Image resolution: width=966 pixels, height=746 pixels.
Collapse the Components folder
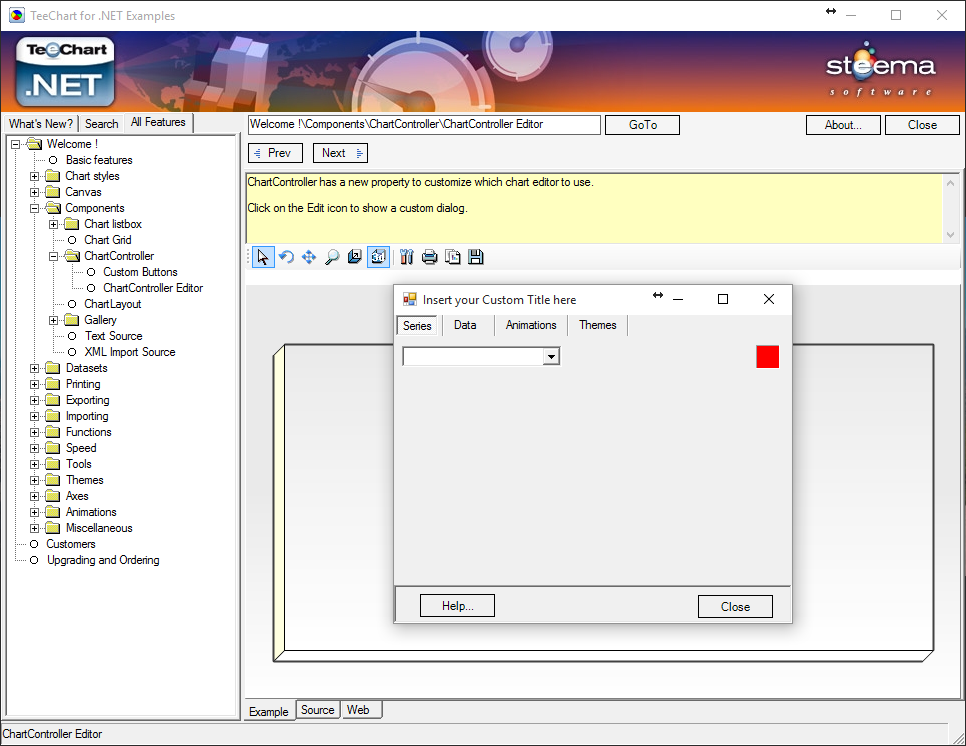tap(34, 208)
